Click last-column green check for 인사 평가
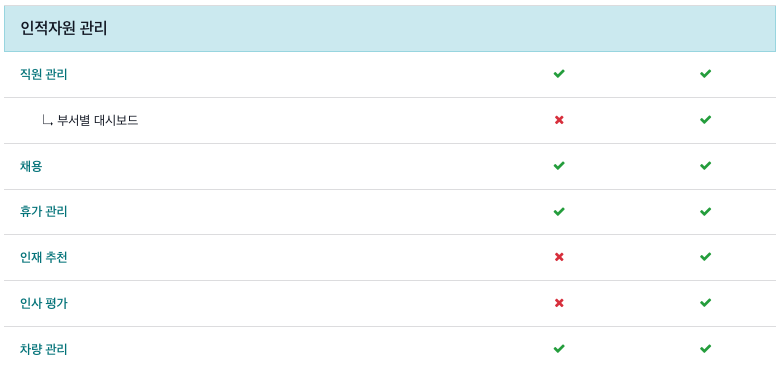Screen dimensions: 781x372 point(705,302)
